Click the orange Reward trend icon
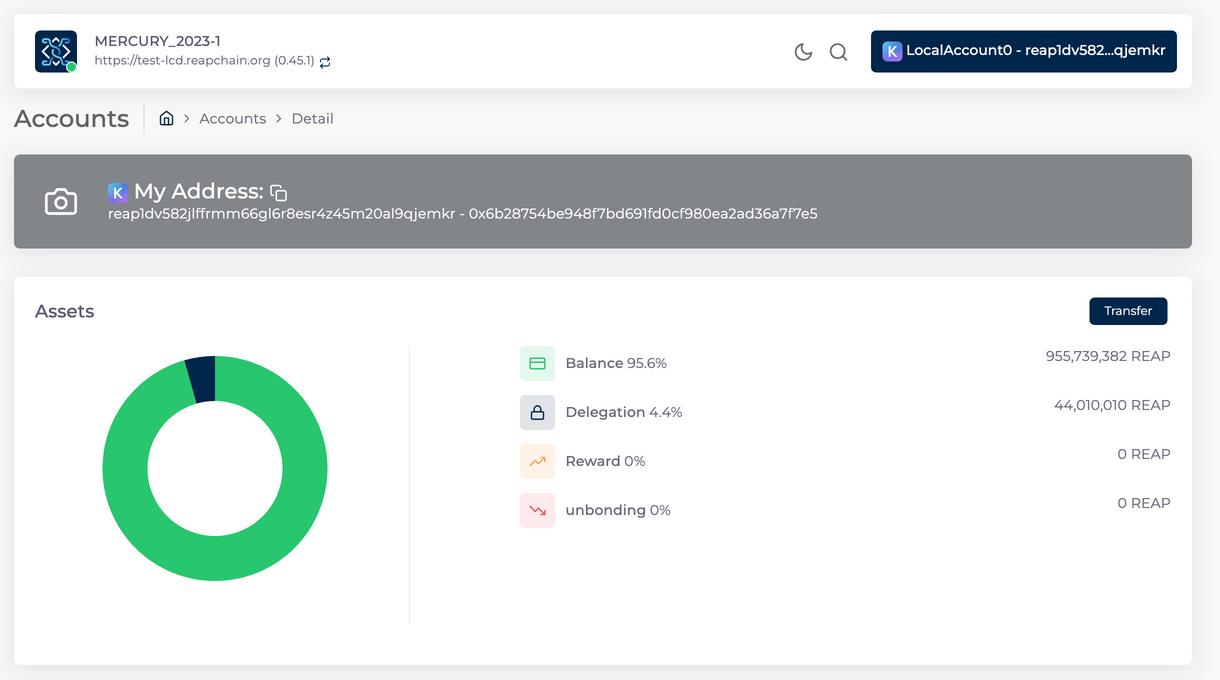The width and height of the screenshot is (1220, 680). coord(537,461)
